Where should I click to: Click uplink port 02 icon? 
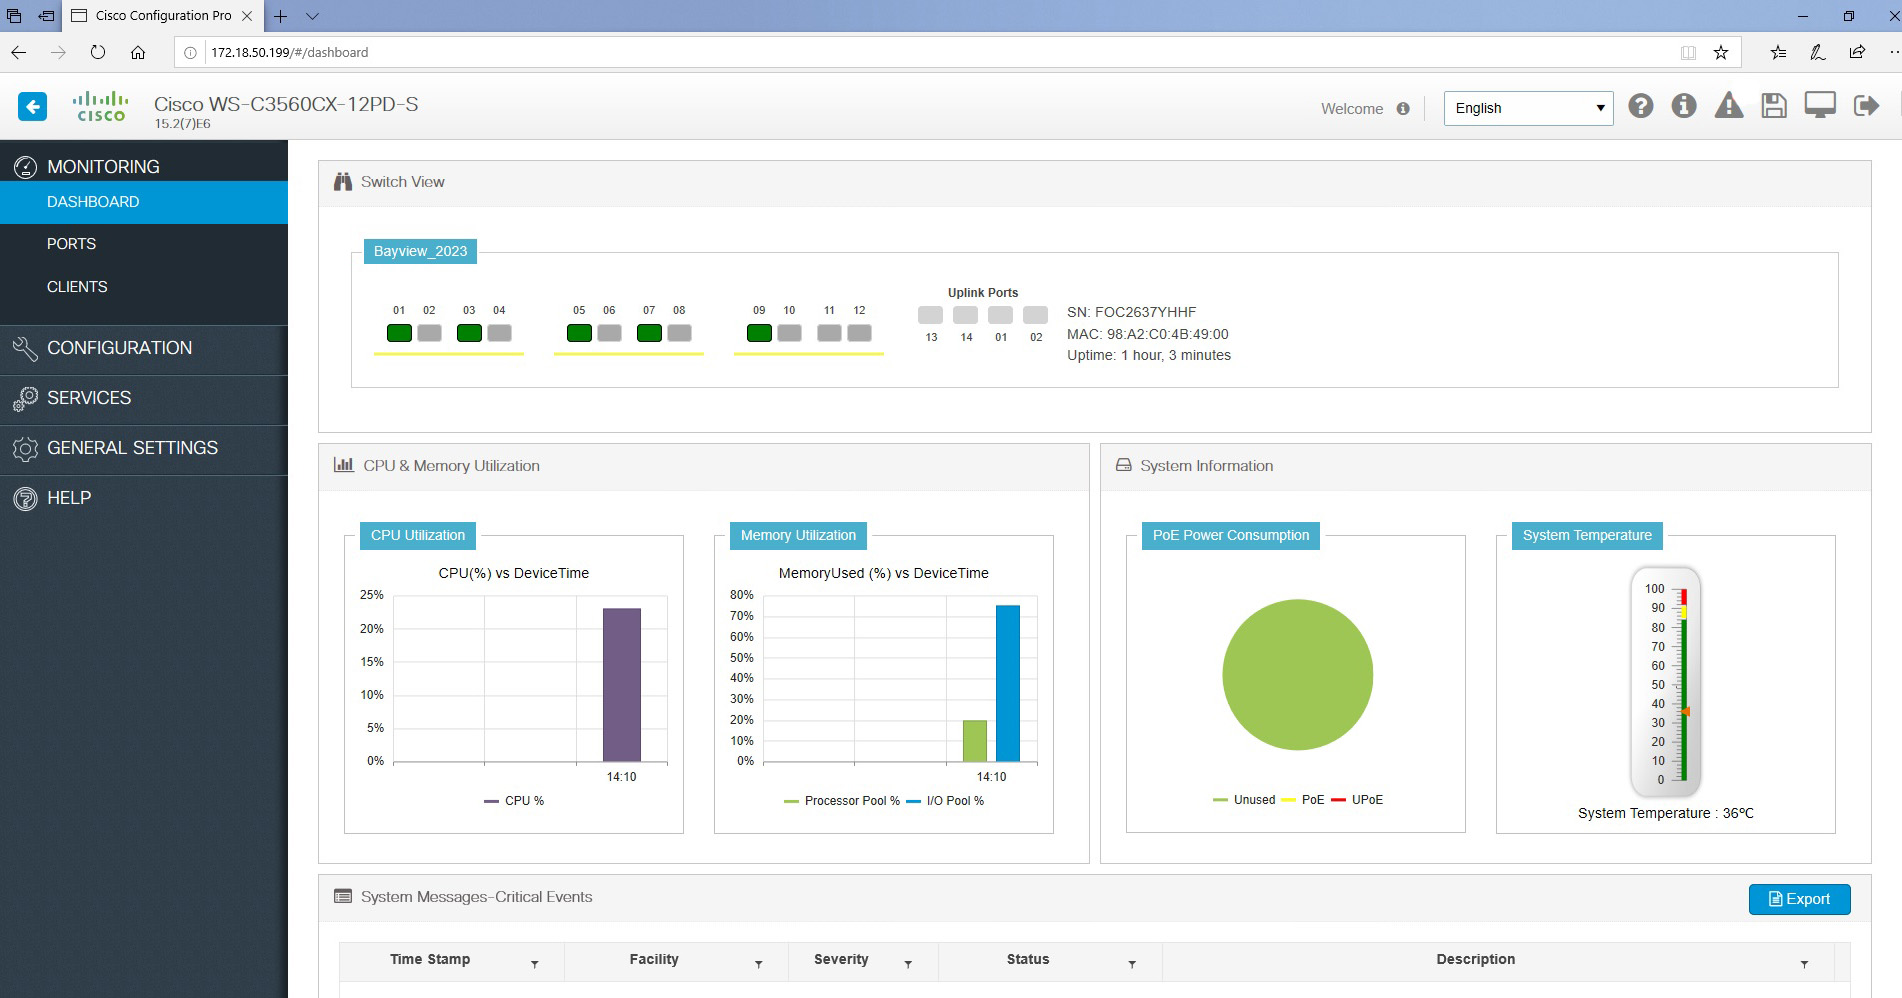(x=1035, y=315)
